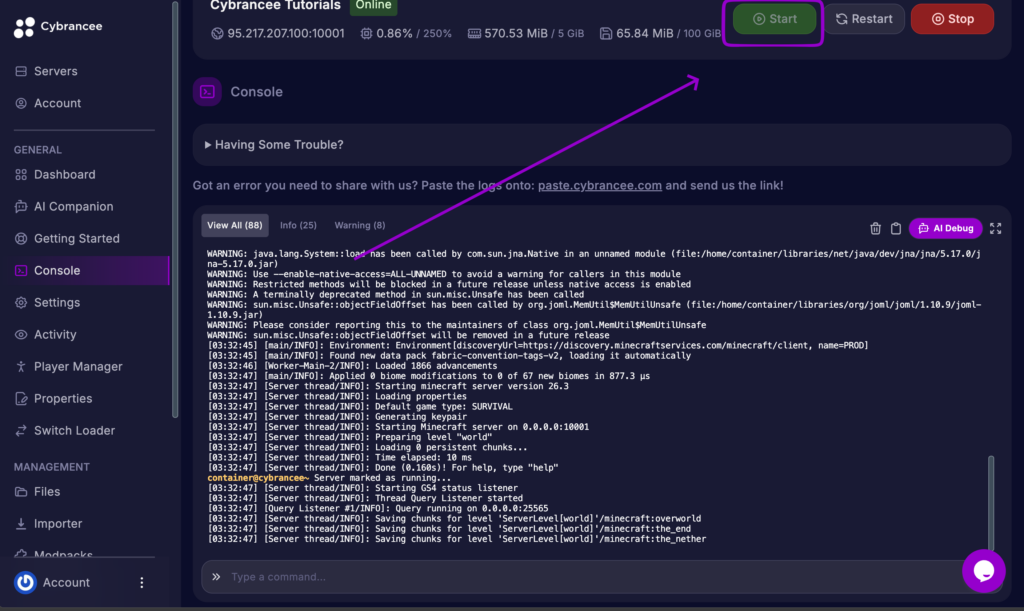Switch to the Warning (8) tab
Screen dimensions: 1024x611
(x=360, y=225)
